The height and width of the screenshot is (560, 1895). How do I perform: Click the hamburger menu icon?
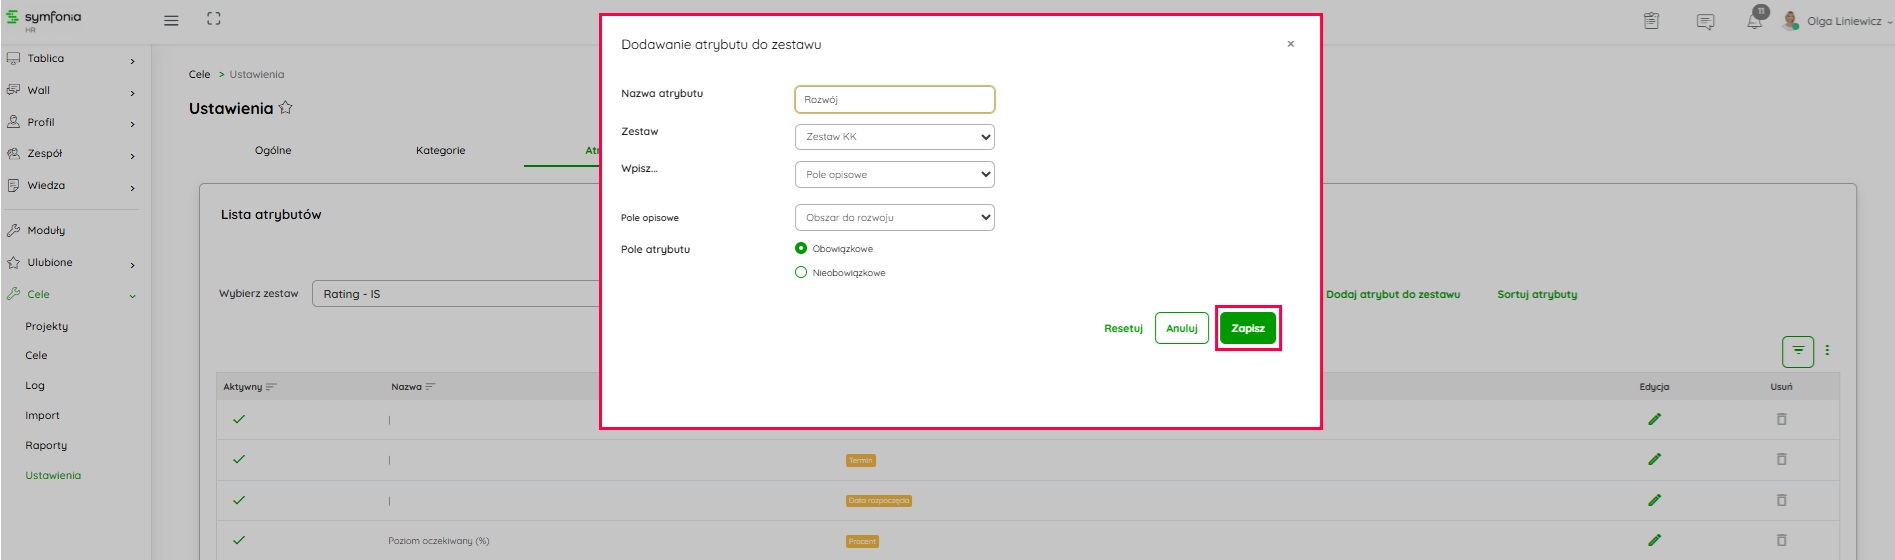(x=171, y=20)
